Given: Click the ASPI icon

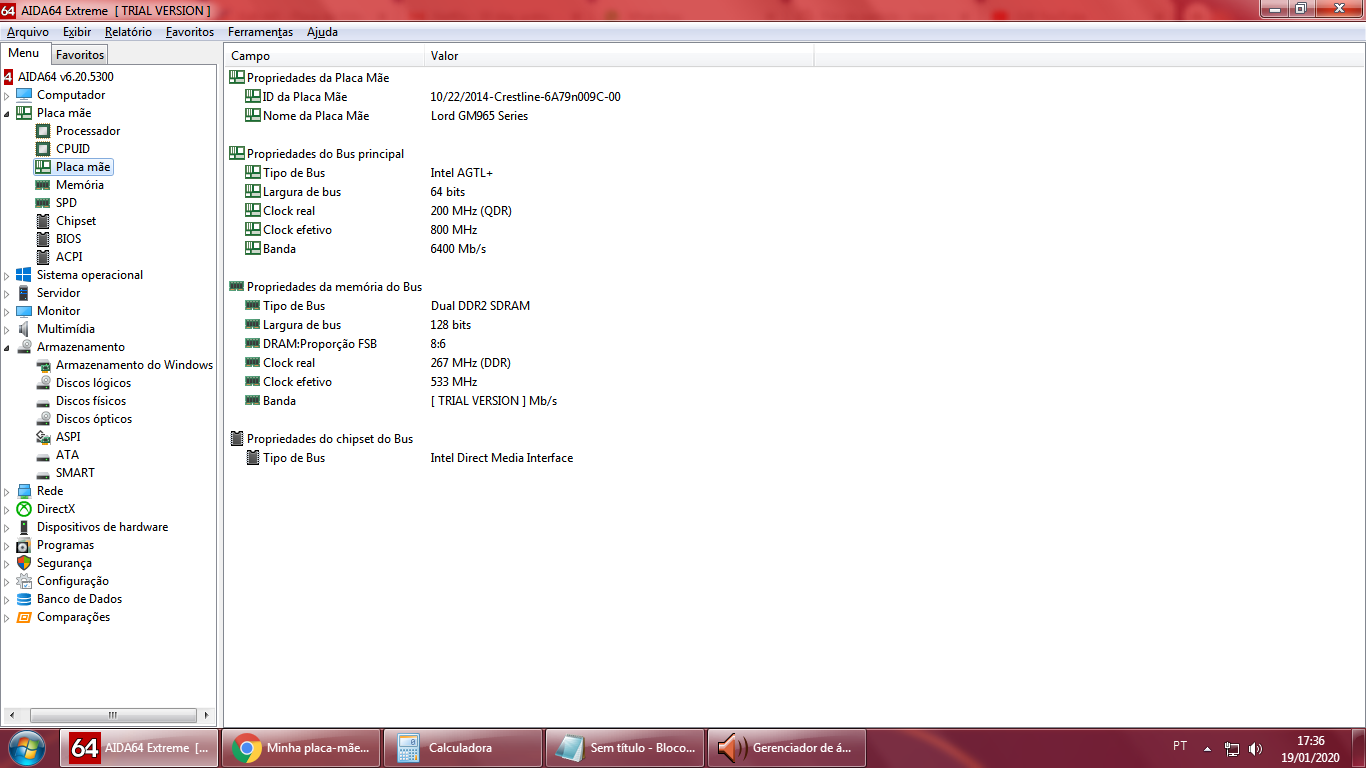Looking at the screenshot, I should (x=43, y=437).
